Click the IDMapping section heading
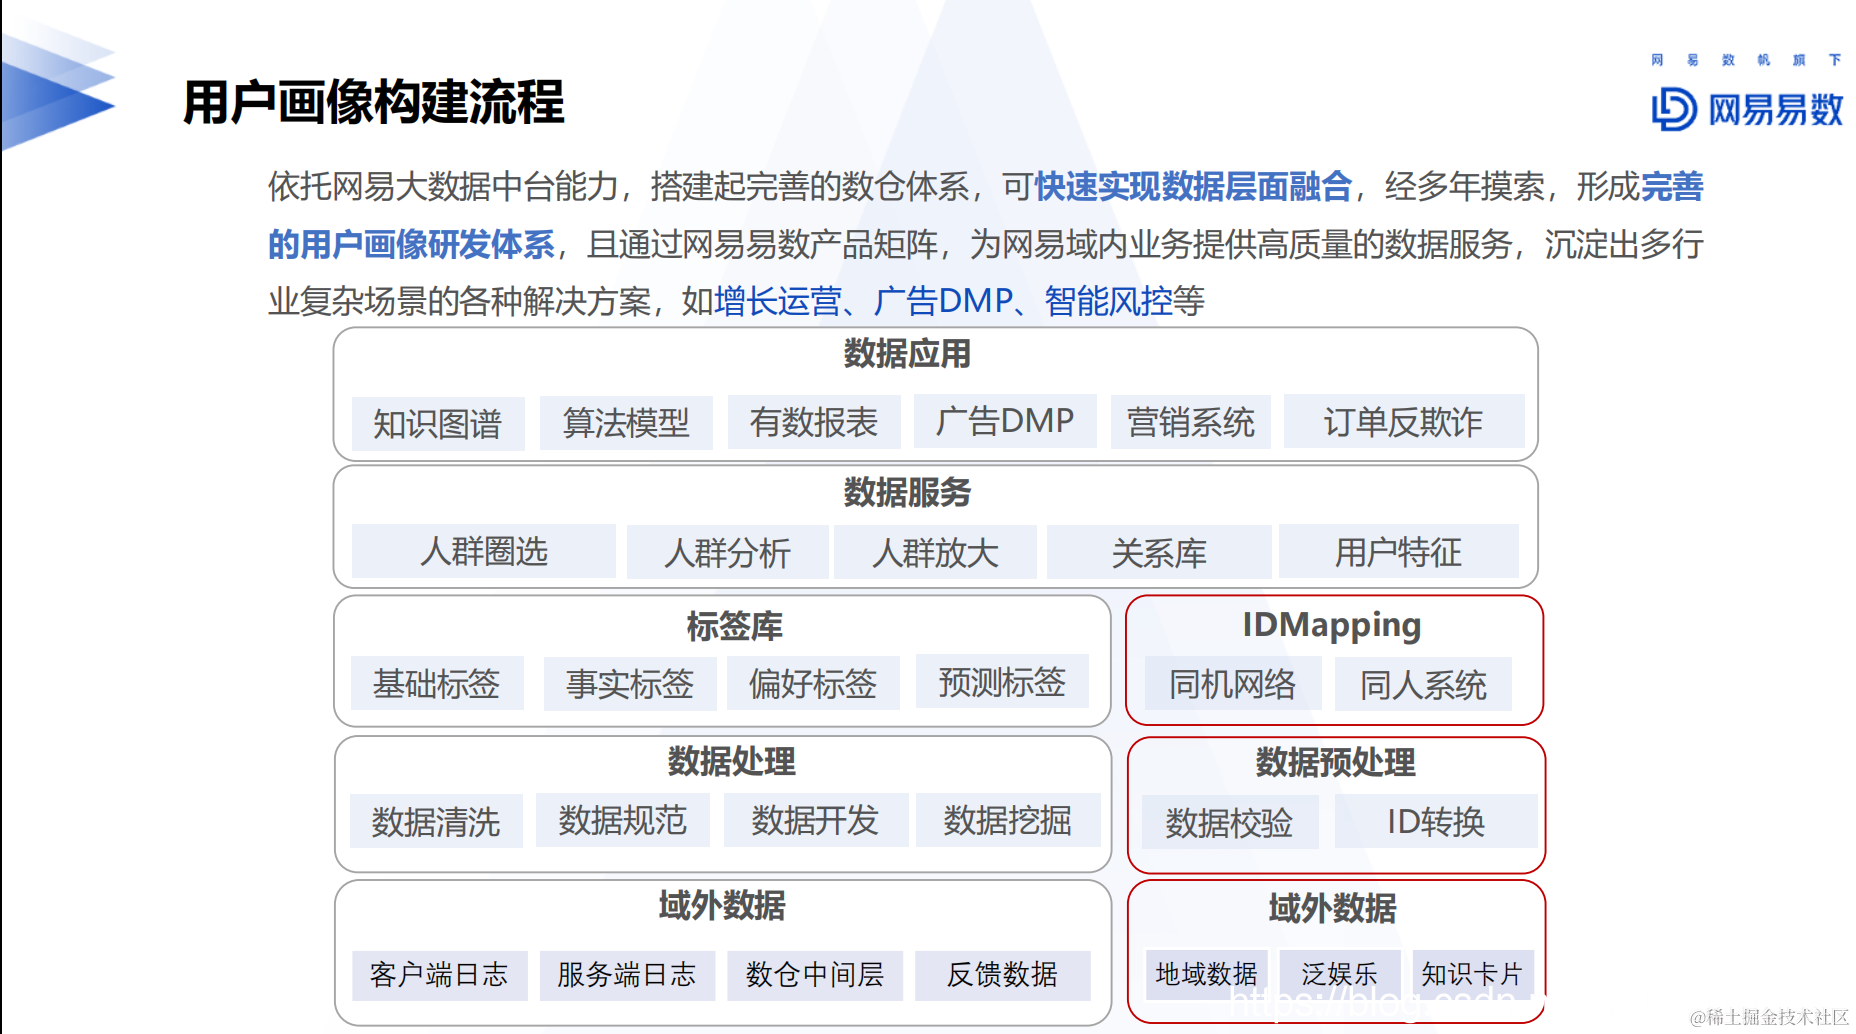 [x=1332, y=625]
